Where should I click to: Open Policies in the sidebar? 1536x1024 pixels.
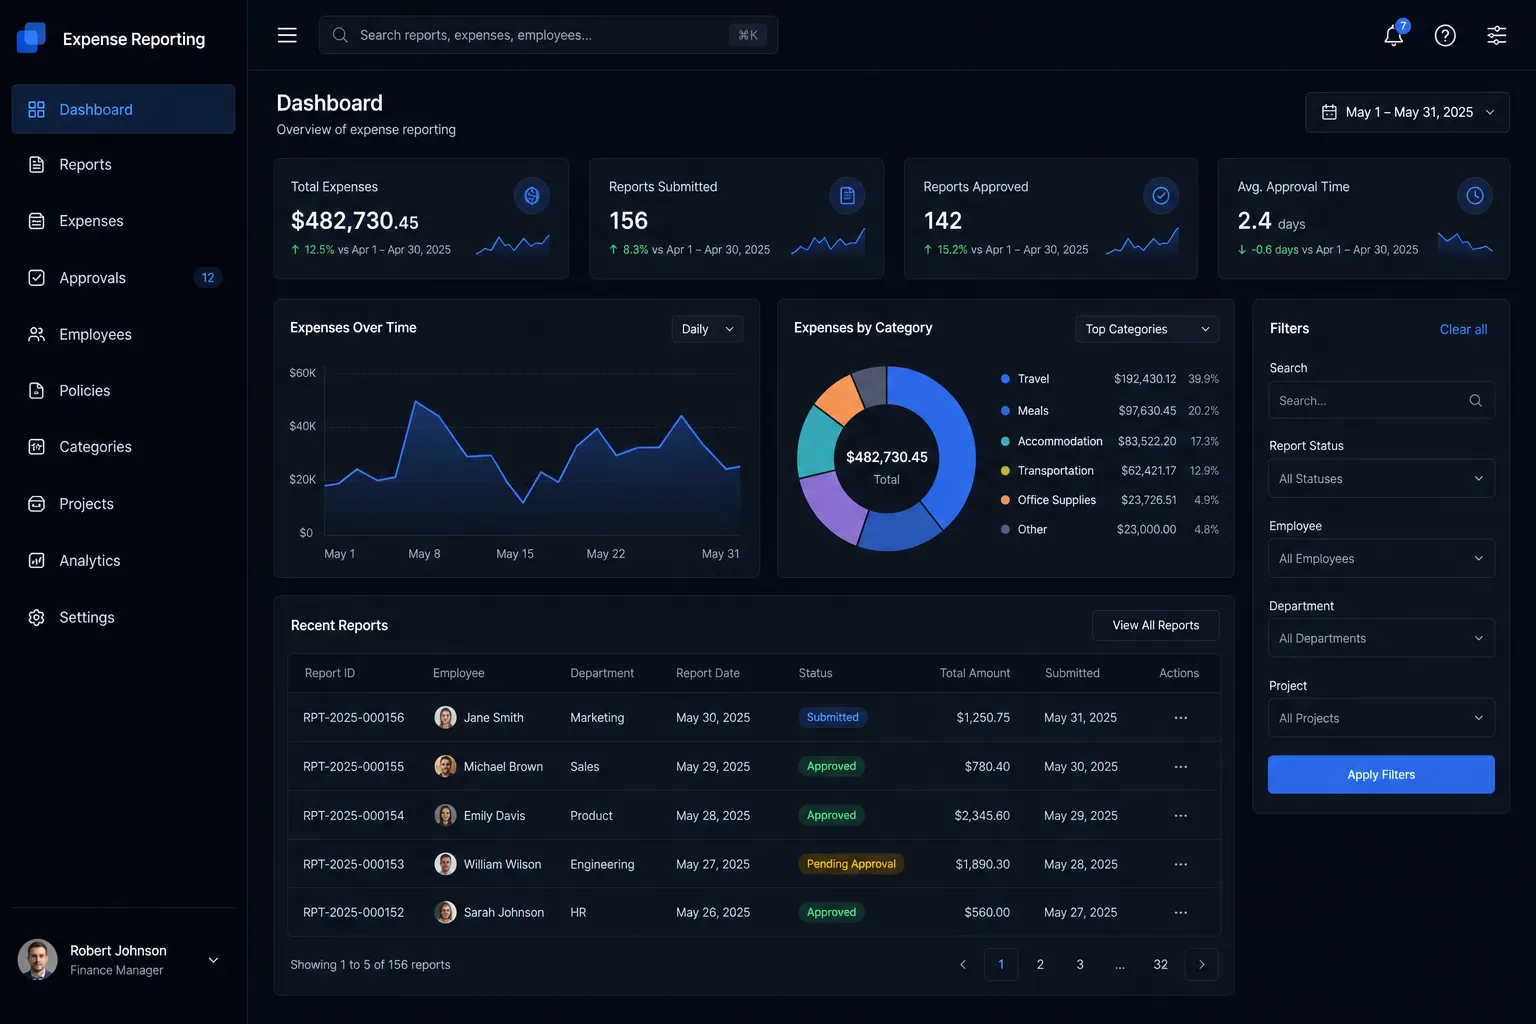click(123, 390)
